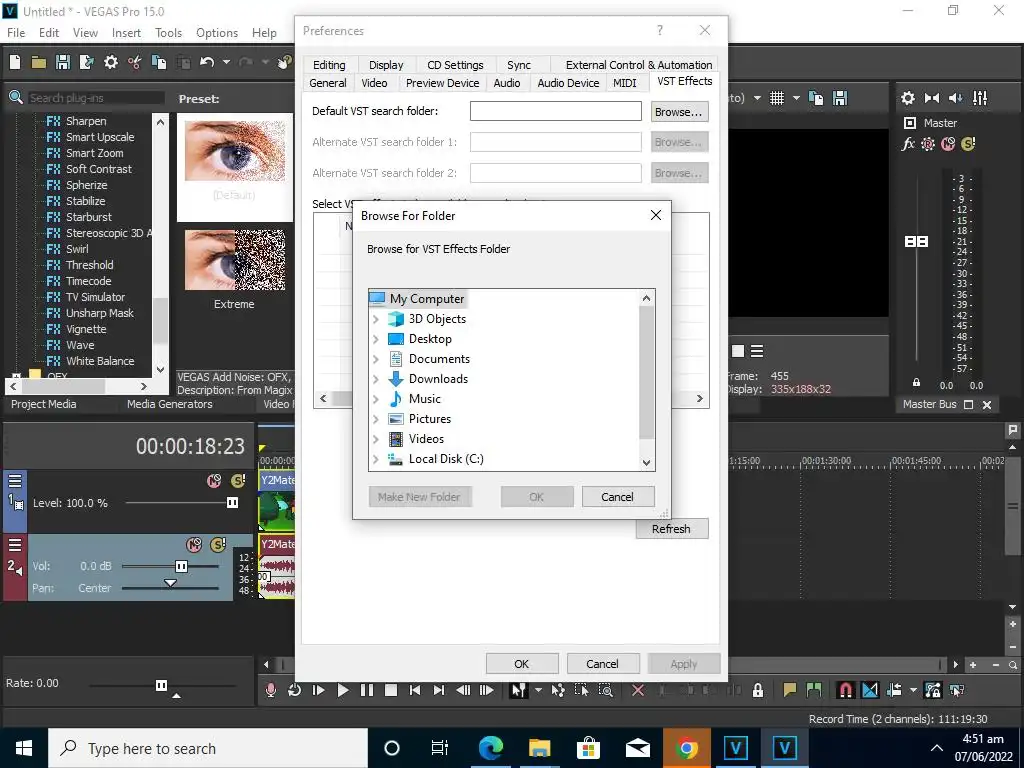
Task: Open the Options menu
Action: 217,33
